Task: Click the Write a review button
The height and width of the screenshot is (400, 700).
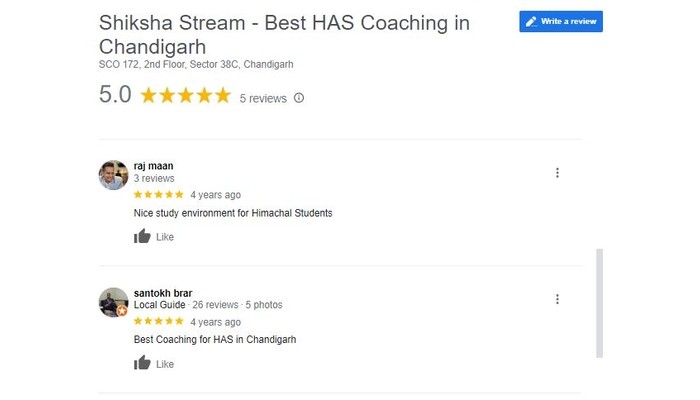Action: pos(561,21)
